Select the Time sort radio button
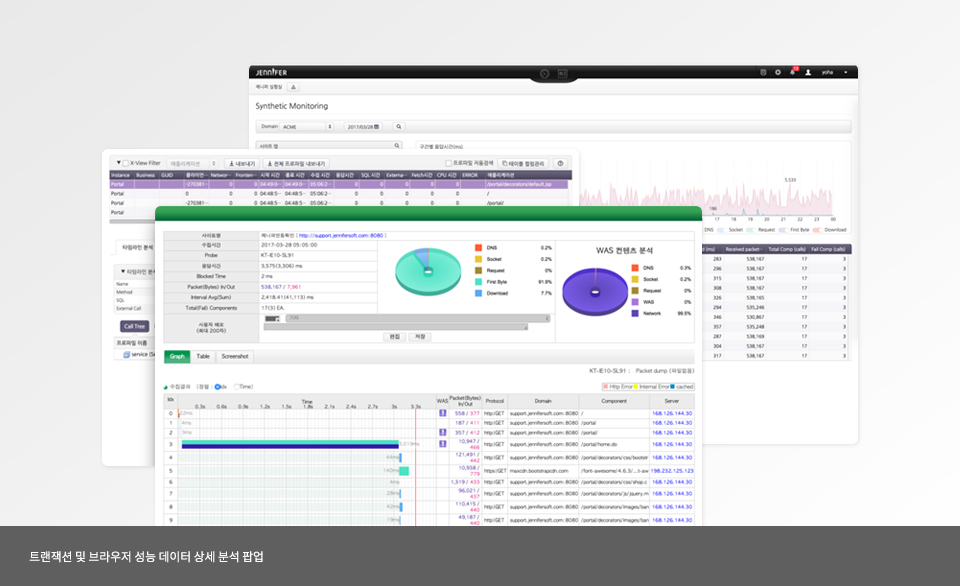 click(x=236, y=386)
